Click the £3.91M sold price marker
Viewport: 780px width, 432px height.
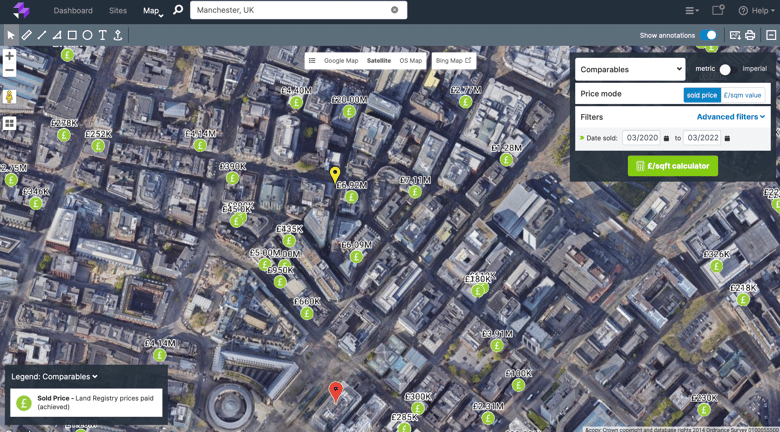[496, 345]
